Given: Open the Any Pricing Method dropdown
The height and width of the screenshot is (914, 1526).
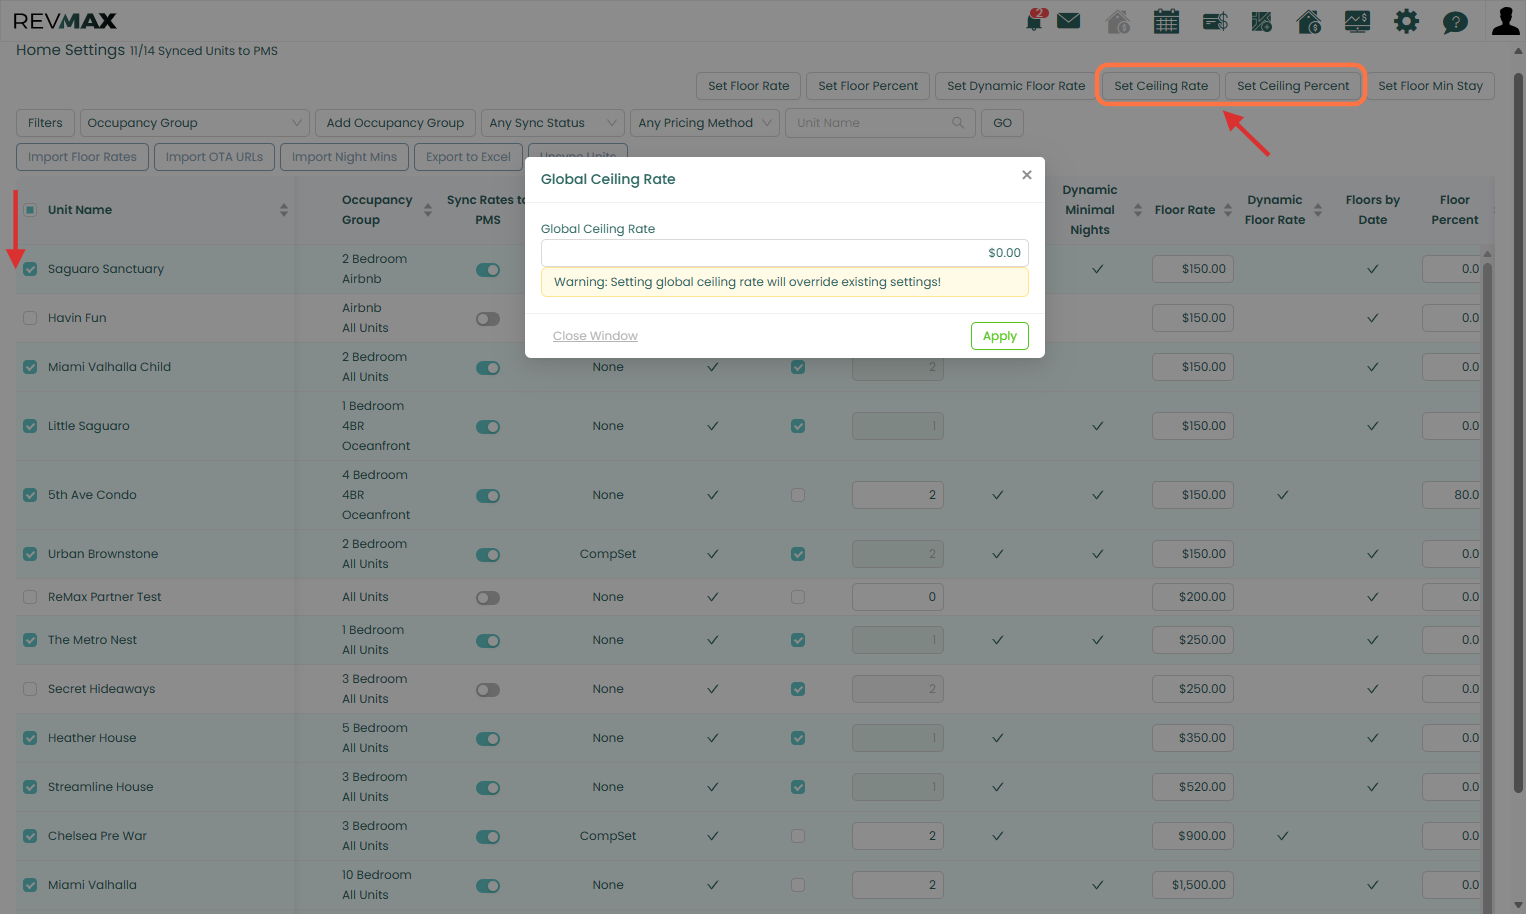Looking at the screenshot, I should (706, 123).
